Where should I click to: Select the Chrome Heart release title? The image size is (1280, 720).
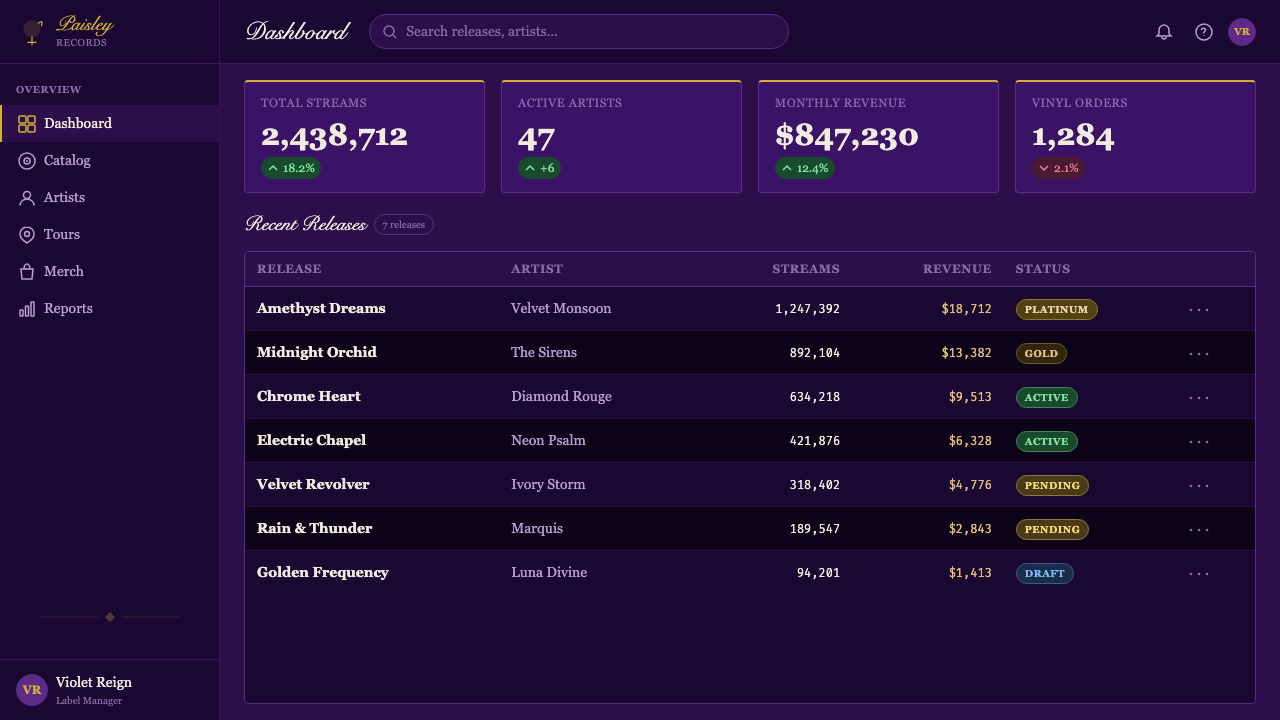[x=309, y=396]
